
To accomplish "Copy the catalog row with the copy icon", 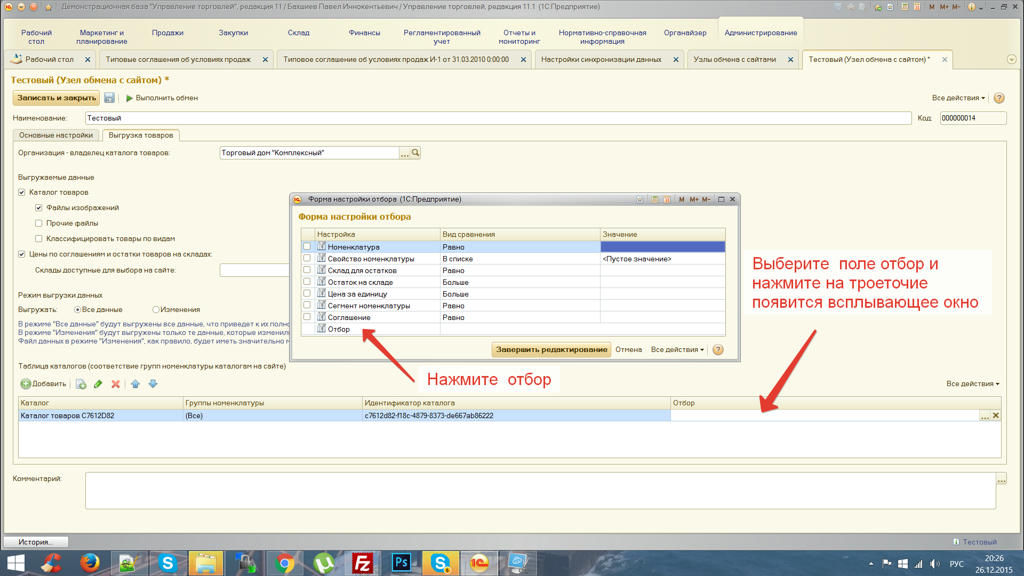I will pos(81,384).
